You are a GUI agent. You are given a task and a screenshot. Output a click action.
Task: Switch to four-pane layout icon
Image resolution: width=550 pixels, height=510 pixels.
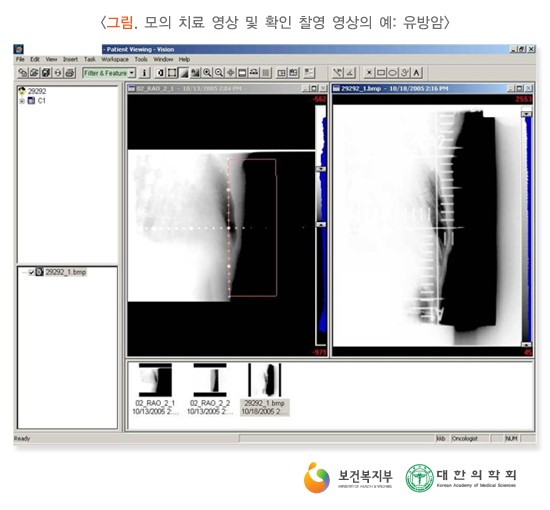point(293,73)
